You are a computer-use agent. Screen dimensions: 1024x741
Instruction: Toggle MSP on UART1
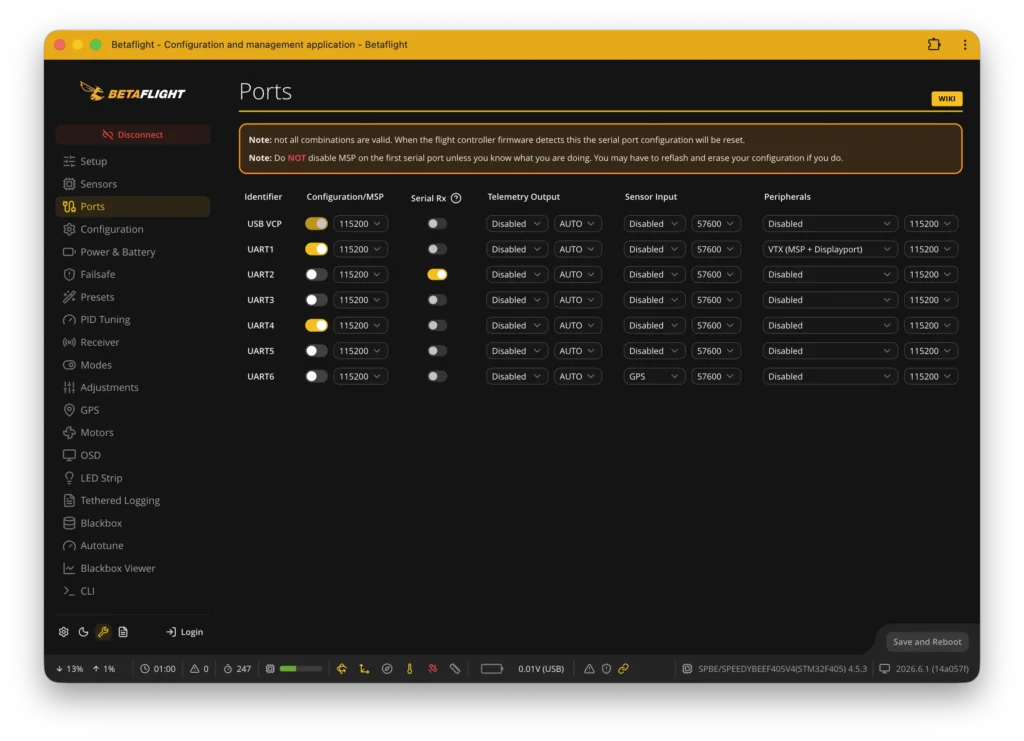point(316,249)
